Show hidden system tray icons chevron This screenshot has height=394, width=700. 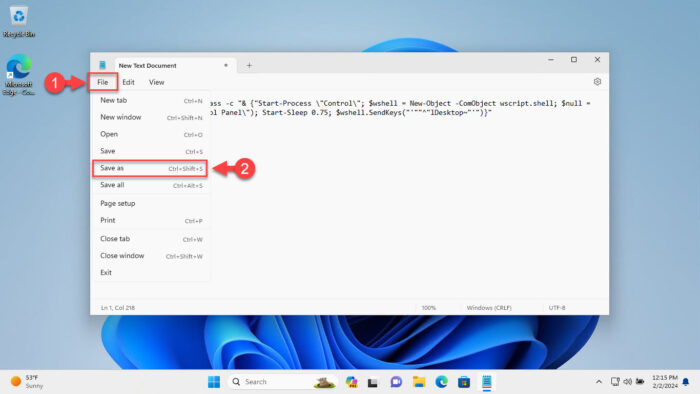pos(599,382)
